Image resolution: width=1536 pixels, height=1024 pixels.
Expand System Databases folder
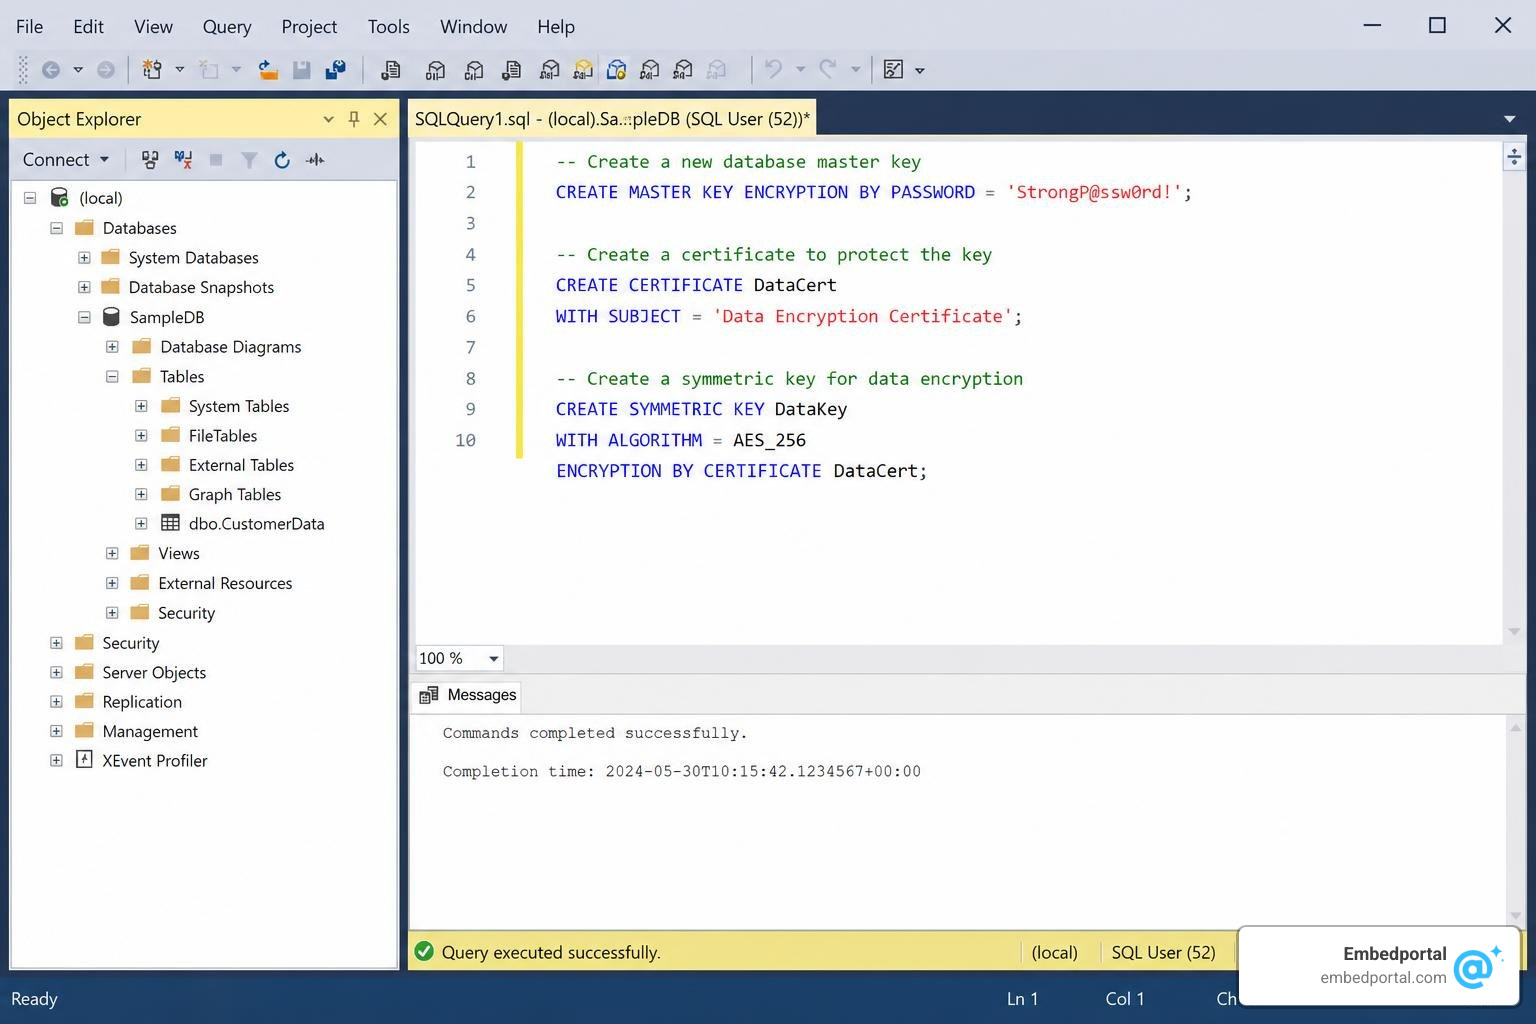84,258
